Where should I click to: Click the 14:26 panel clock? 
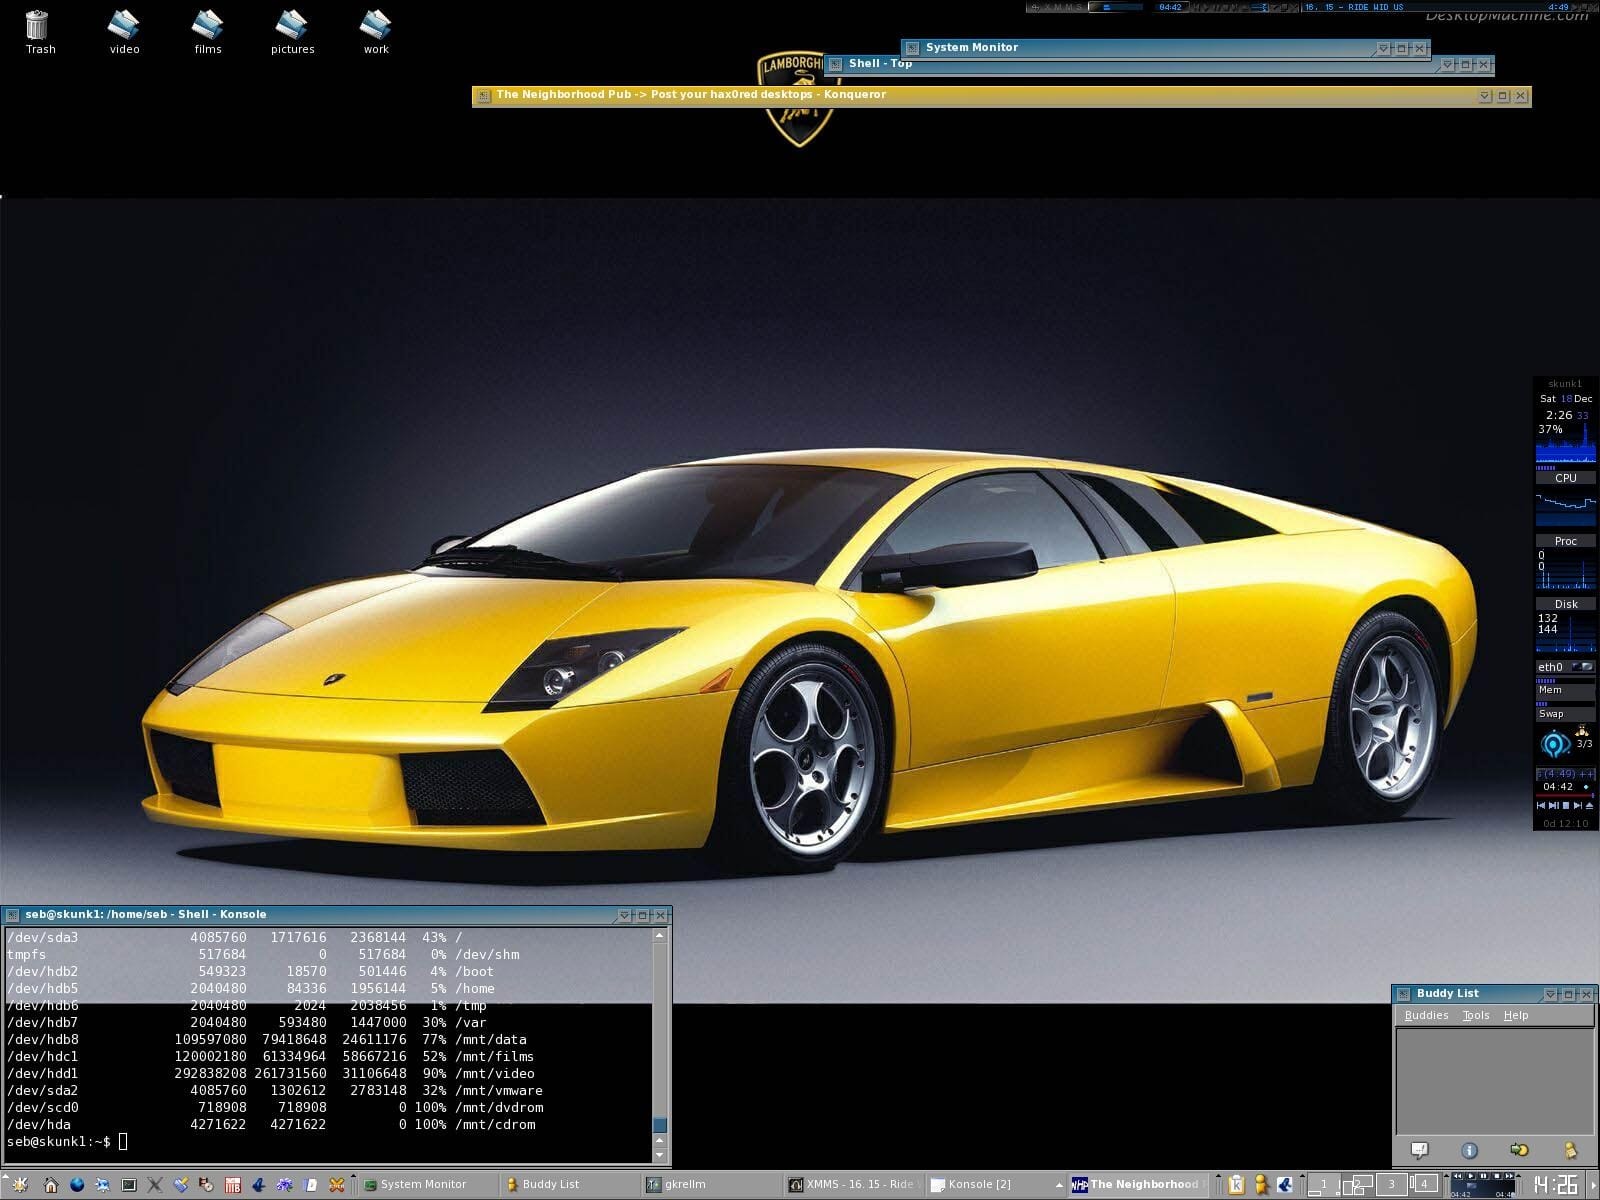[x=1556, y=1185]
